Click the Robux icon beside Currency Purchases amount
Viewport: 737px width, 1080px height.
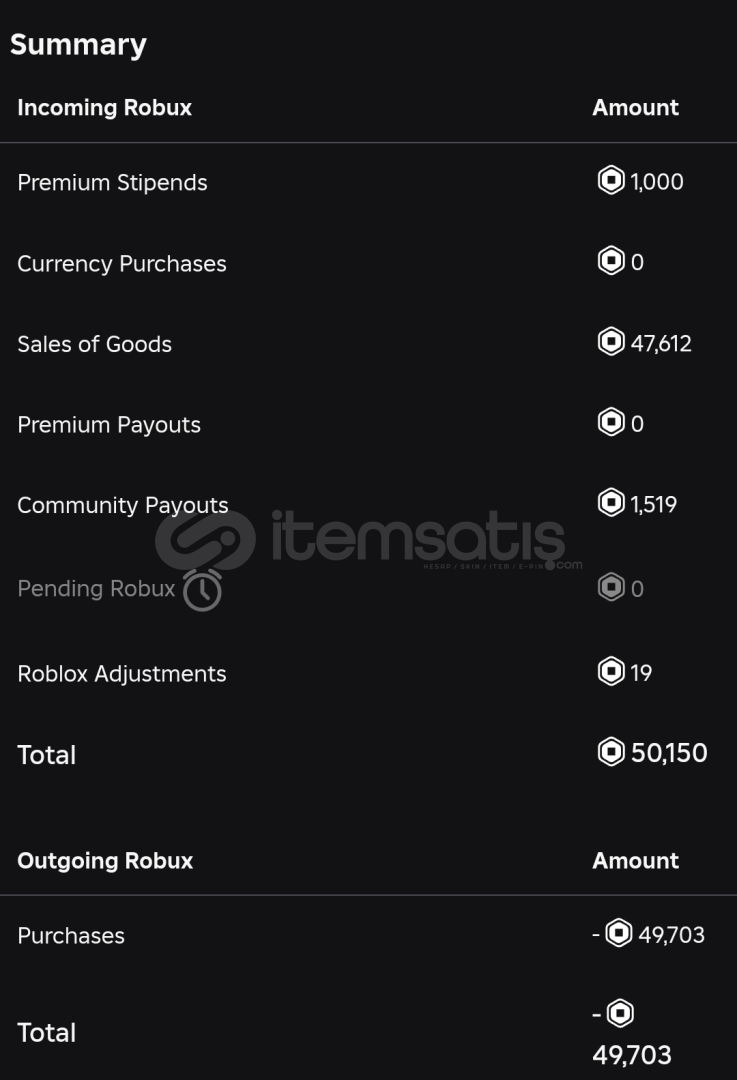pos(611,261)
